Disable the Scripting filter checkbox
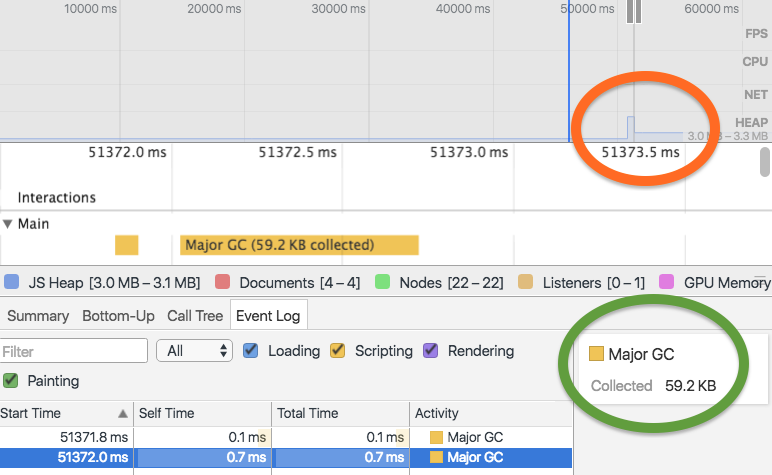The height and width of the screenshot is (475, 772). 338,351
